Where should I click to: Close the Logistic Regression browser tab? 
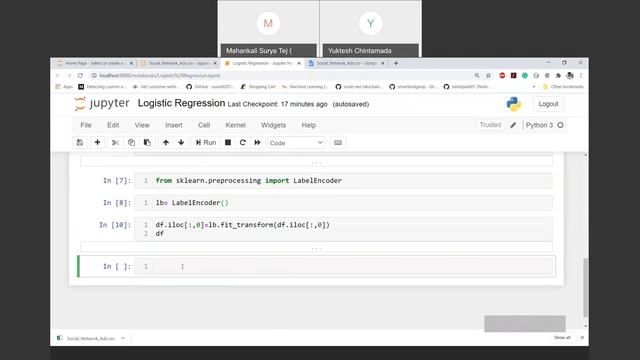click(299, 63)
